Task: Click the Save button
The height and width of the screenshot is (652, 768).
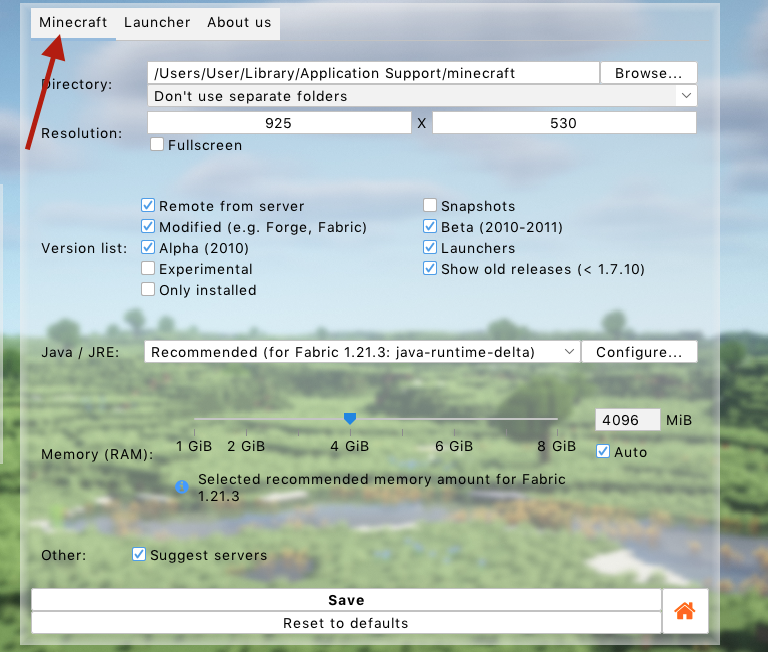Action: click(346, 600)
